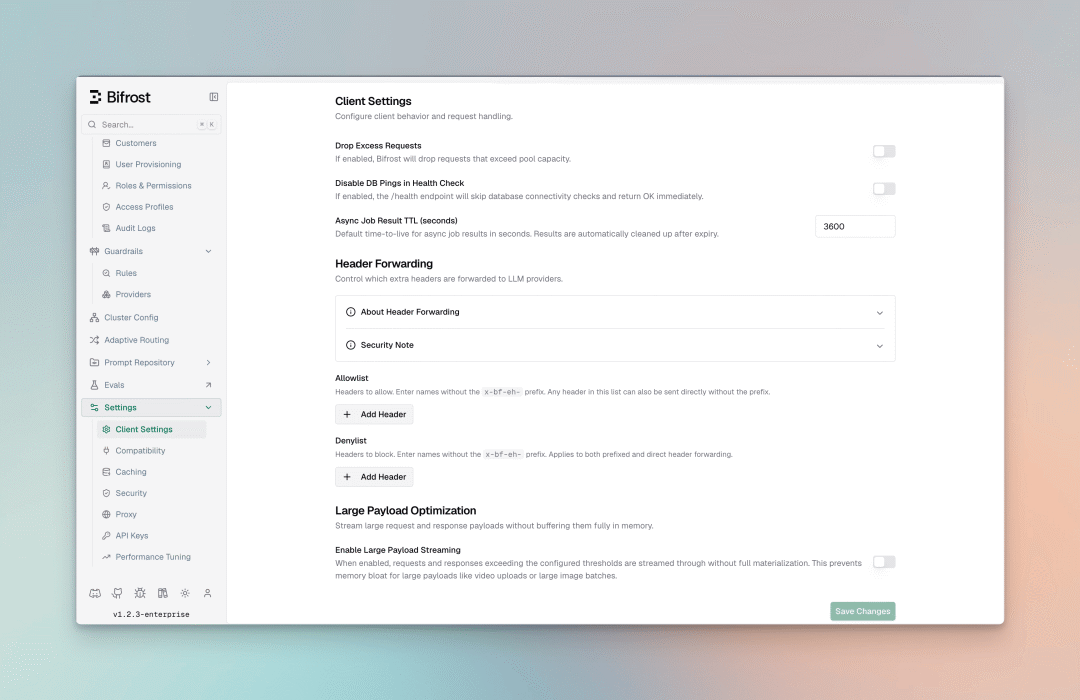Open the Discord community icon

[x=95, y=593]
